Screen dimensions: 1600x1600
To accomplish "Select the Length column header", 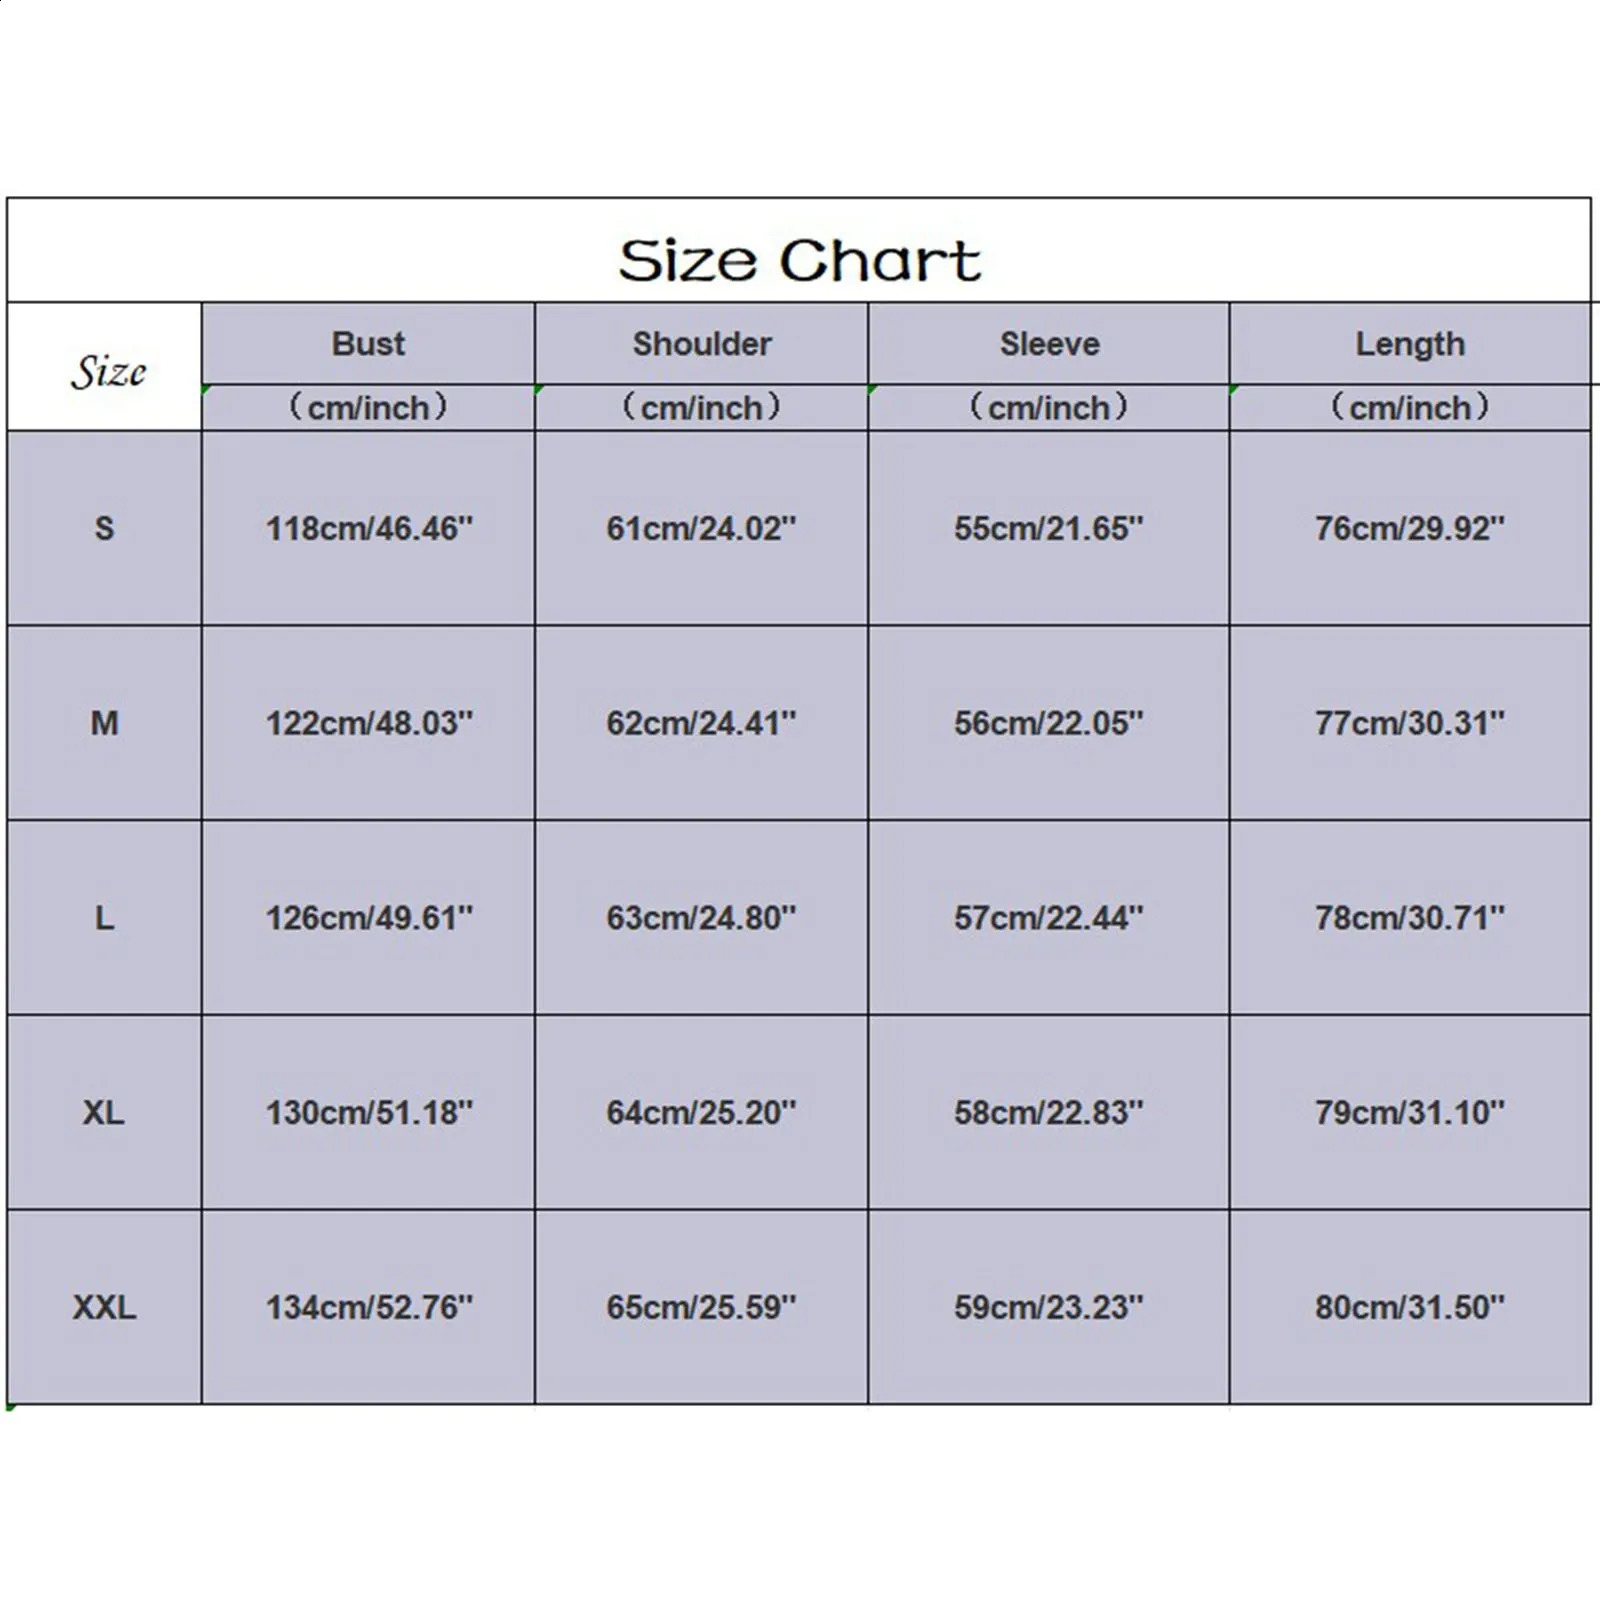I will coord(1410,344).
